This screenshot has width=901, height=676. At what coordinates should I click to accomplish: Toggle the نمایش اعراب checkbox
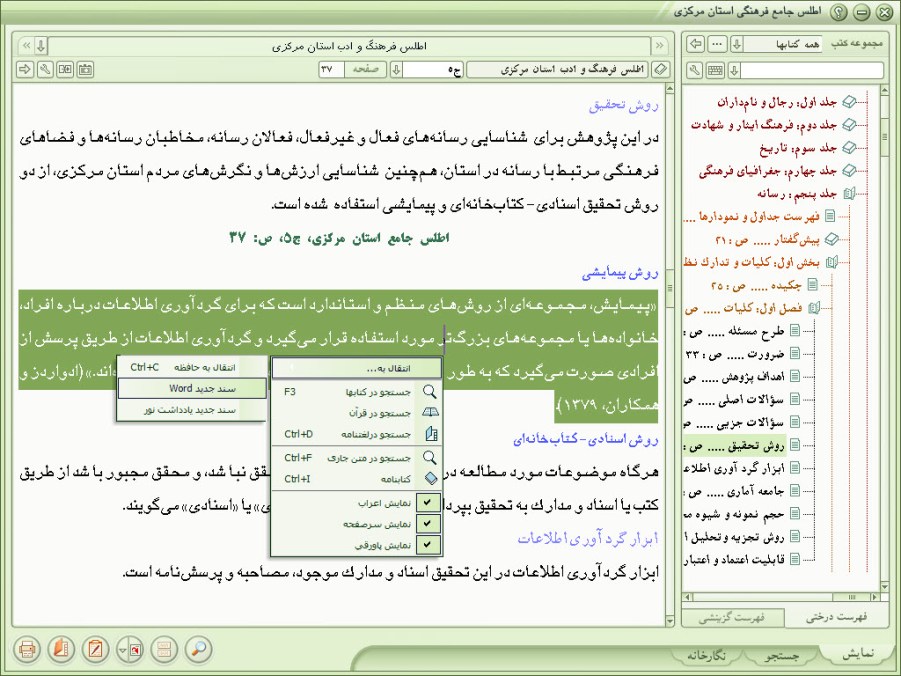click(x=428, y=502)
